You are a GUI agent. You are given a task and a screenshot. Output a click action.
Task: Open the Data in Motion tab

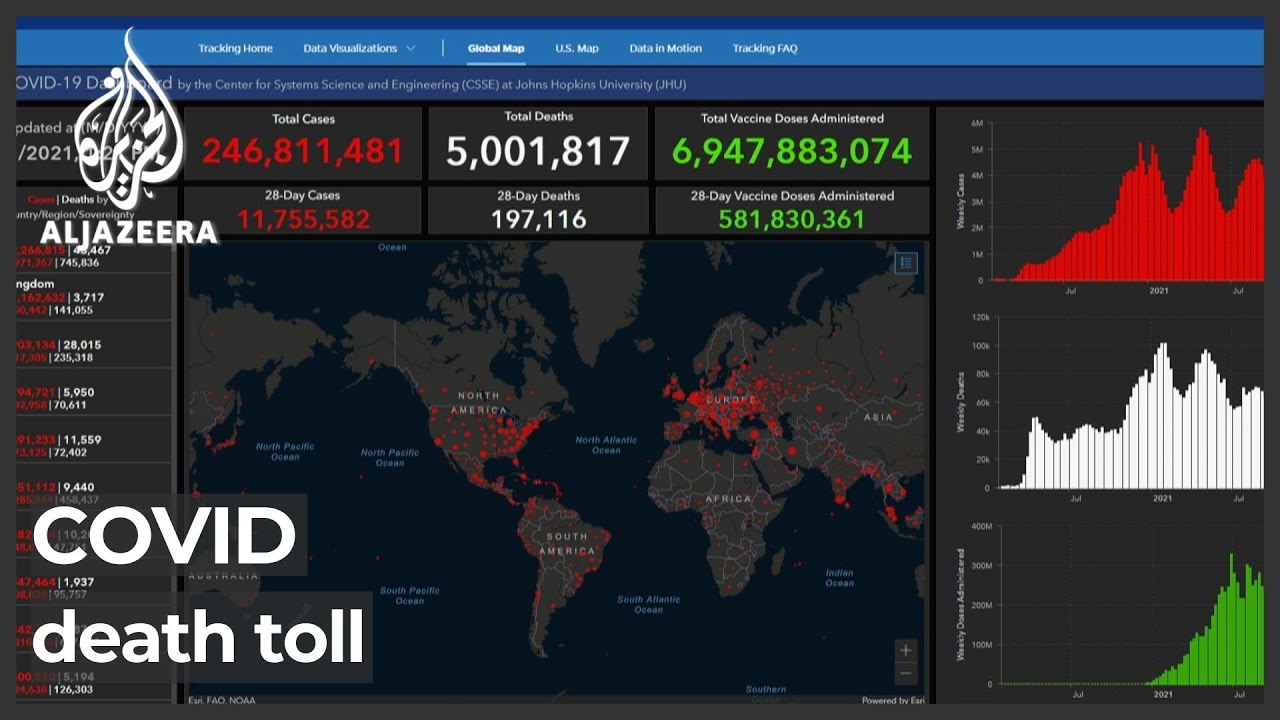666,48
